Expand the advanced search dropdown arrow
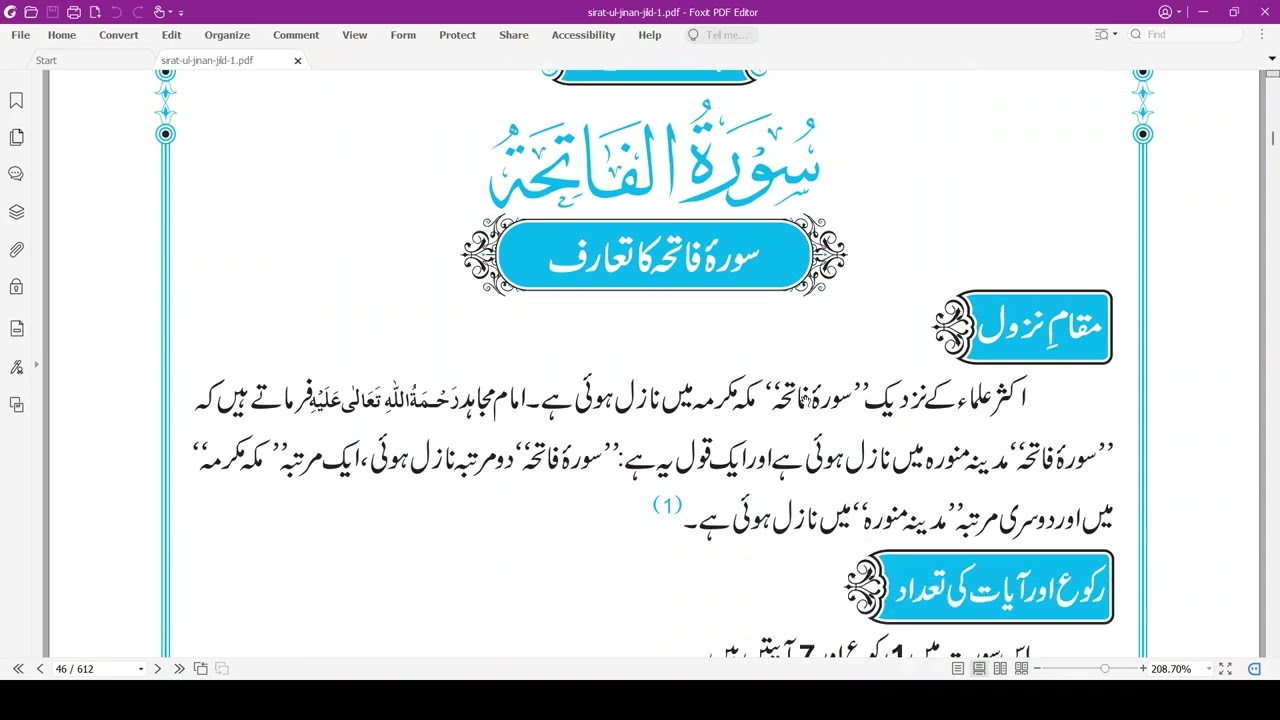The image size is (1280, 720). pos(1115,34)
